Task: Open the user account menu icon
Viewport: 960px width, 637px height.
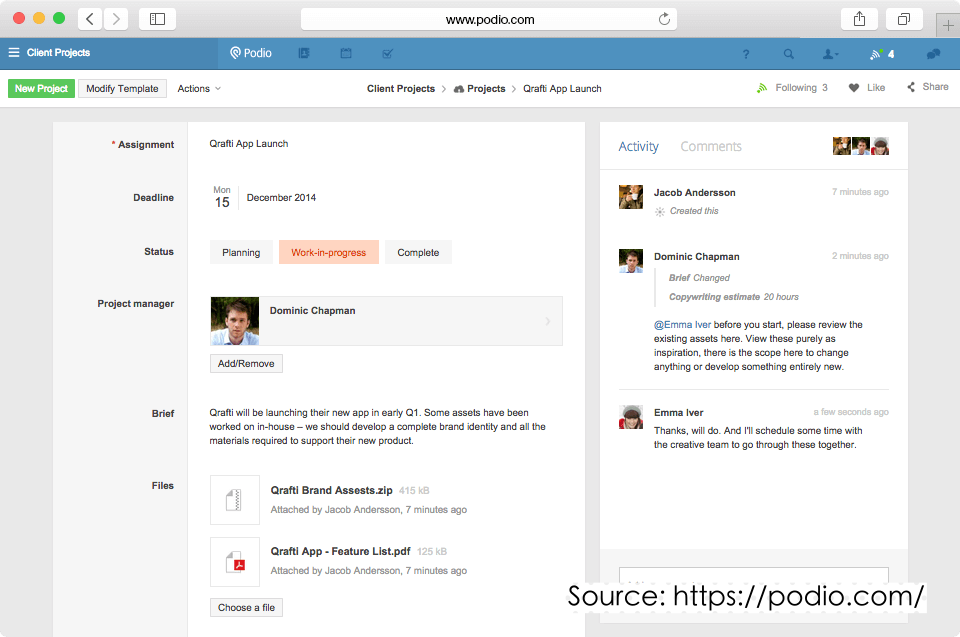Action: 830,54
